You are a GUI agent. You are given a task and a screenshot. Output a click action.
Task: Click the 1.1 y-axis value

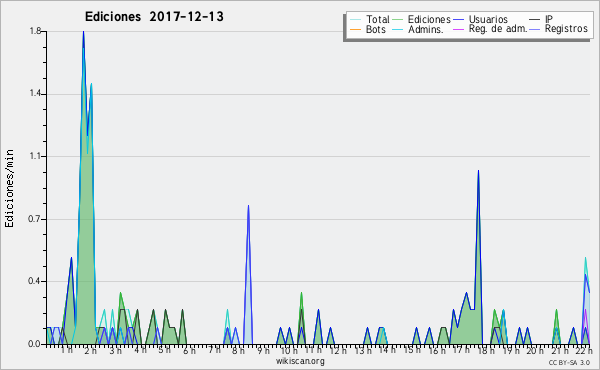click(x=35, y=156)
